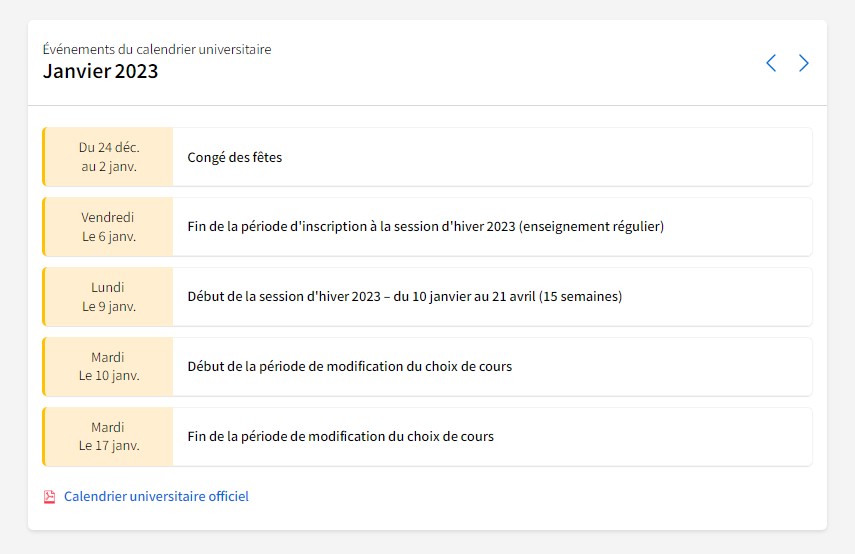
Task: Click the Janvier 2023 month heading
Action: tap(100, 71)
